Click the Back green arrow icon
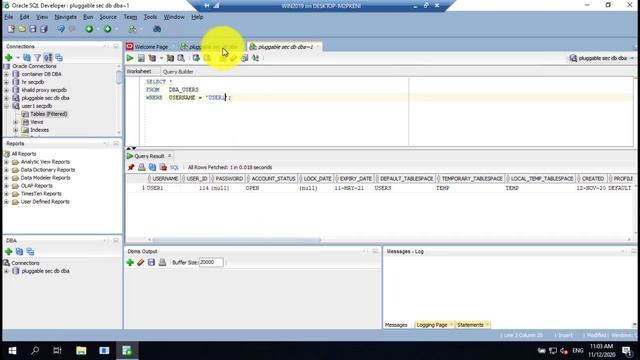The height and width of the screenshot is (360, 640). 89,29
